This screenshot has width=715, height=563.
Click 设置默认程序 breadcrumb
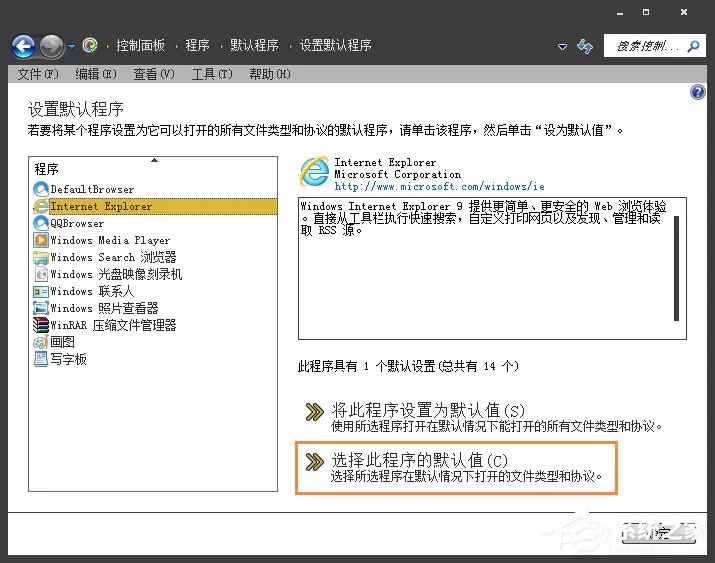click(335, 45)
